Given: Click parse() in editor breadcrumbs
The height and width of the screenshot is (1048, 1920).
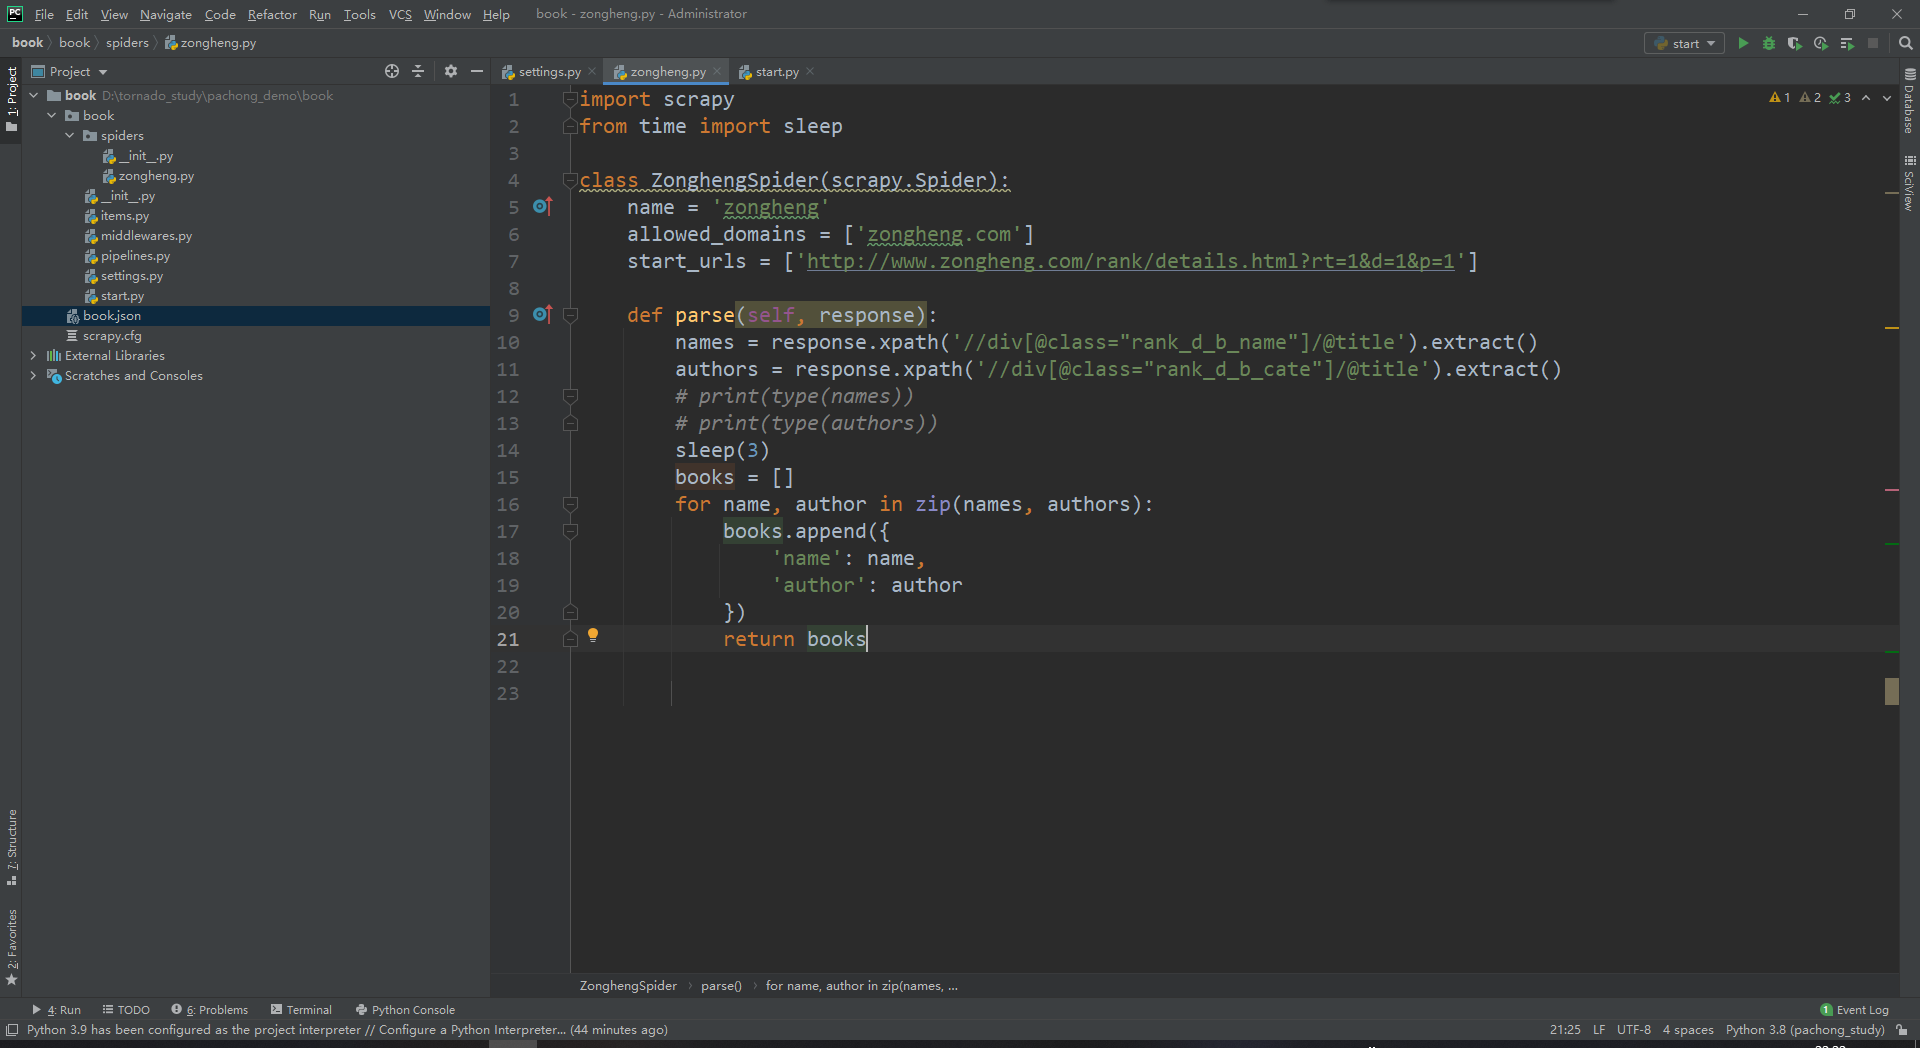Looking at the screenshot, I should 721,986.
